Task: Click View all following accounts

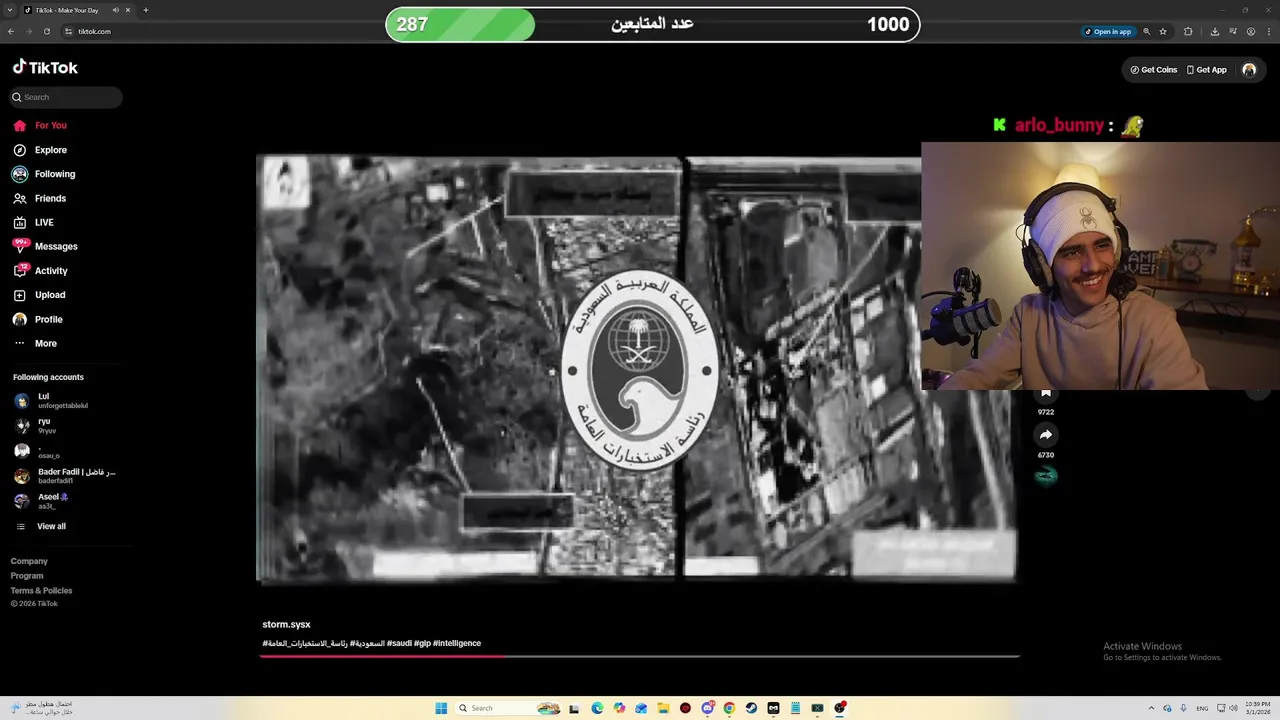Action: [x=40, y=526]
